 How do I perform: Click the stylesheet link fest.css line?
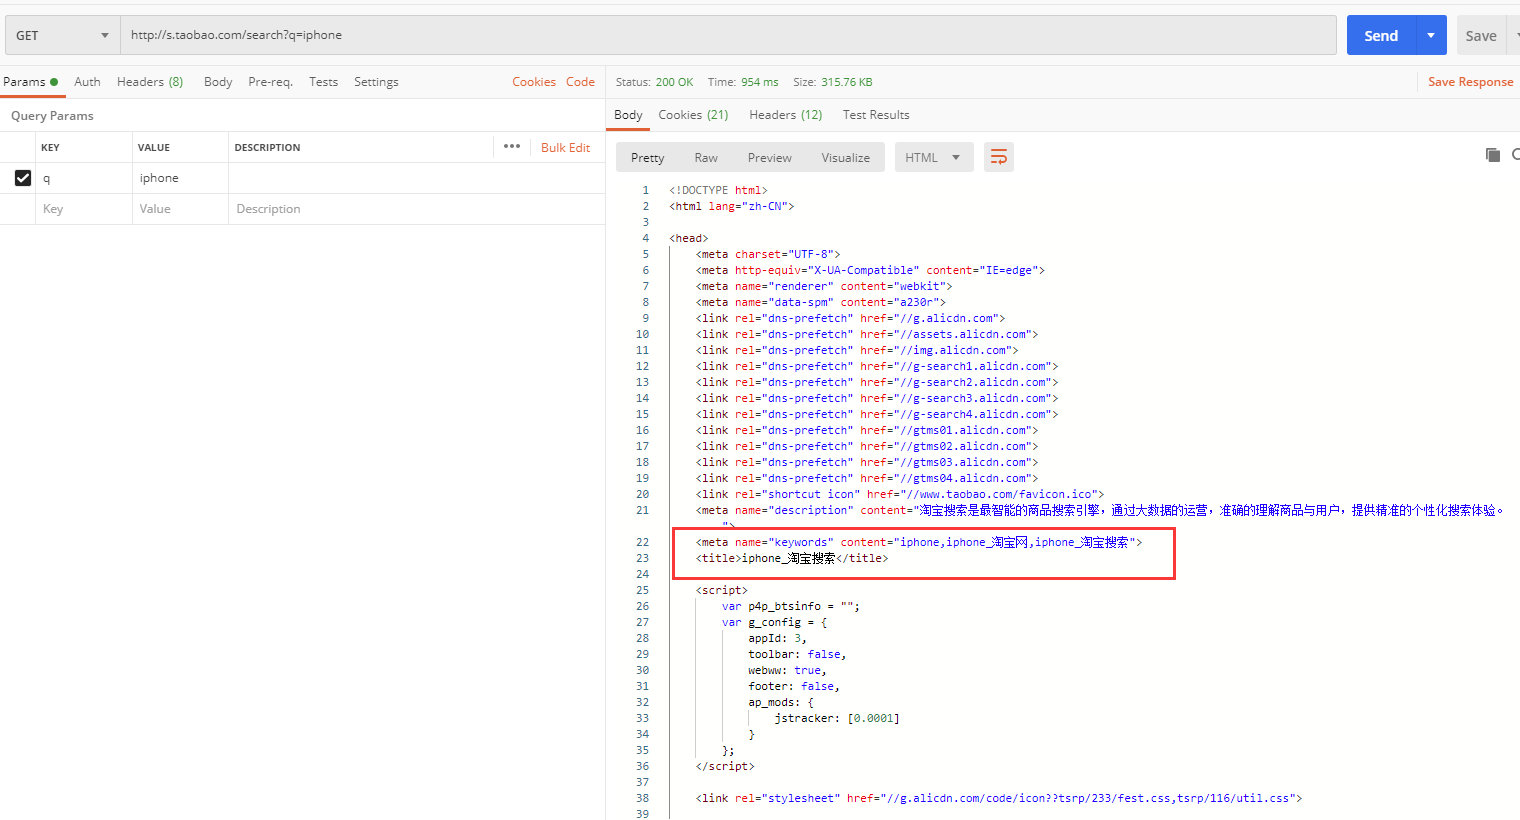pos(999,798)
